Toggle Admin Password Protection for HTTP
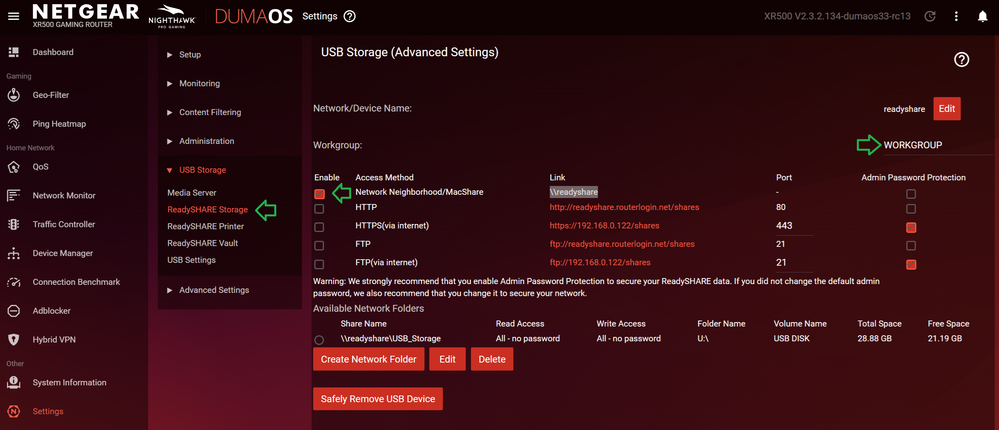999x430 pixels. click(x=911, y=208)
